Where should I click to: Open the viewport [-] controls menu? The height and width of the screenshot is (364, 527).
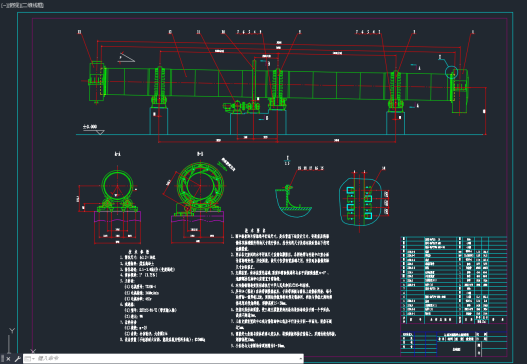click(x=3, y=5)
